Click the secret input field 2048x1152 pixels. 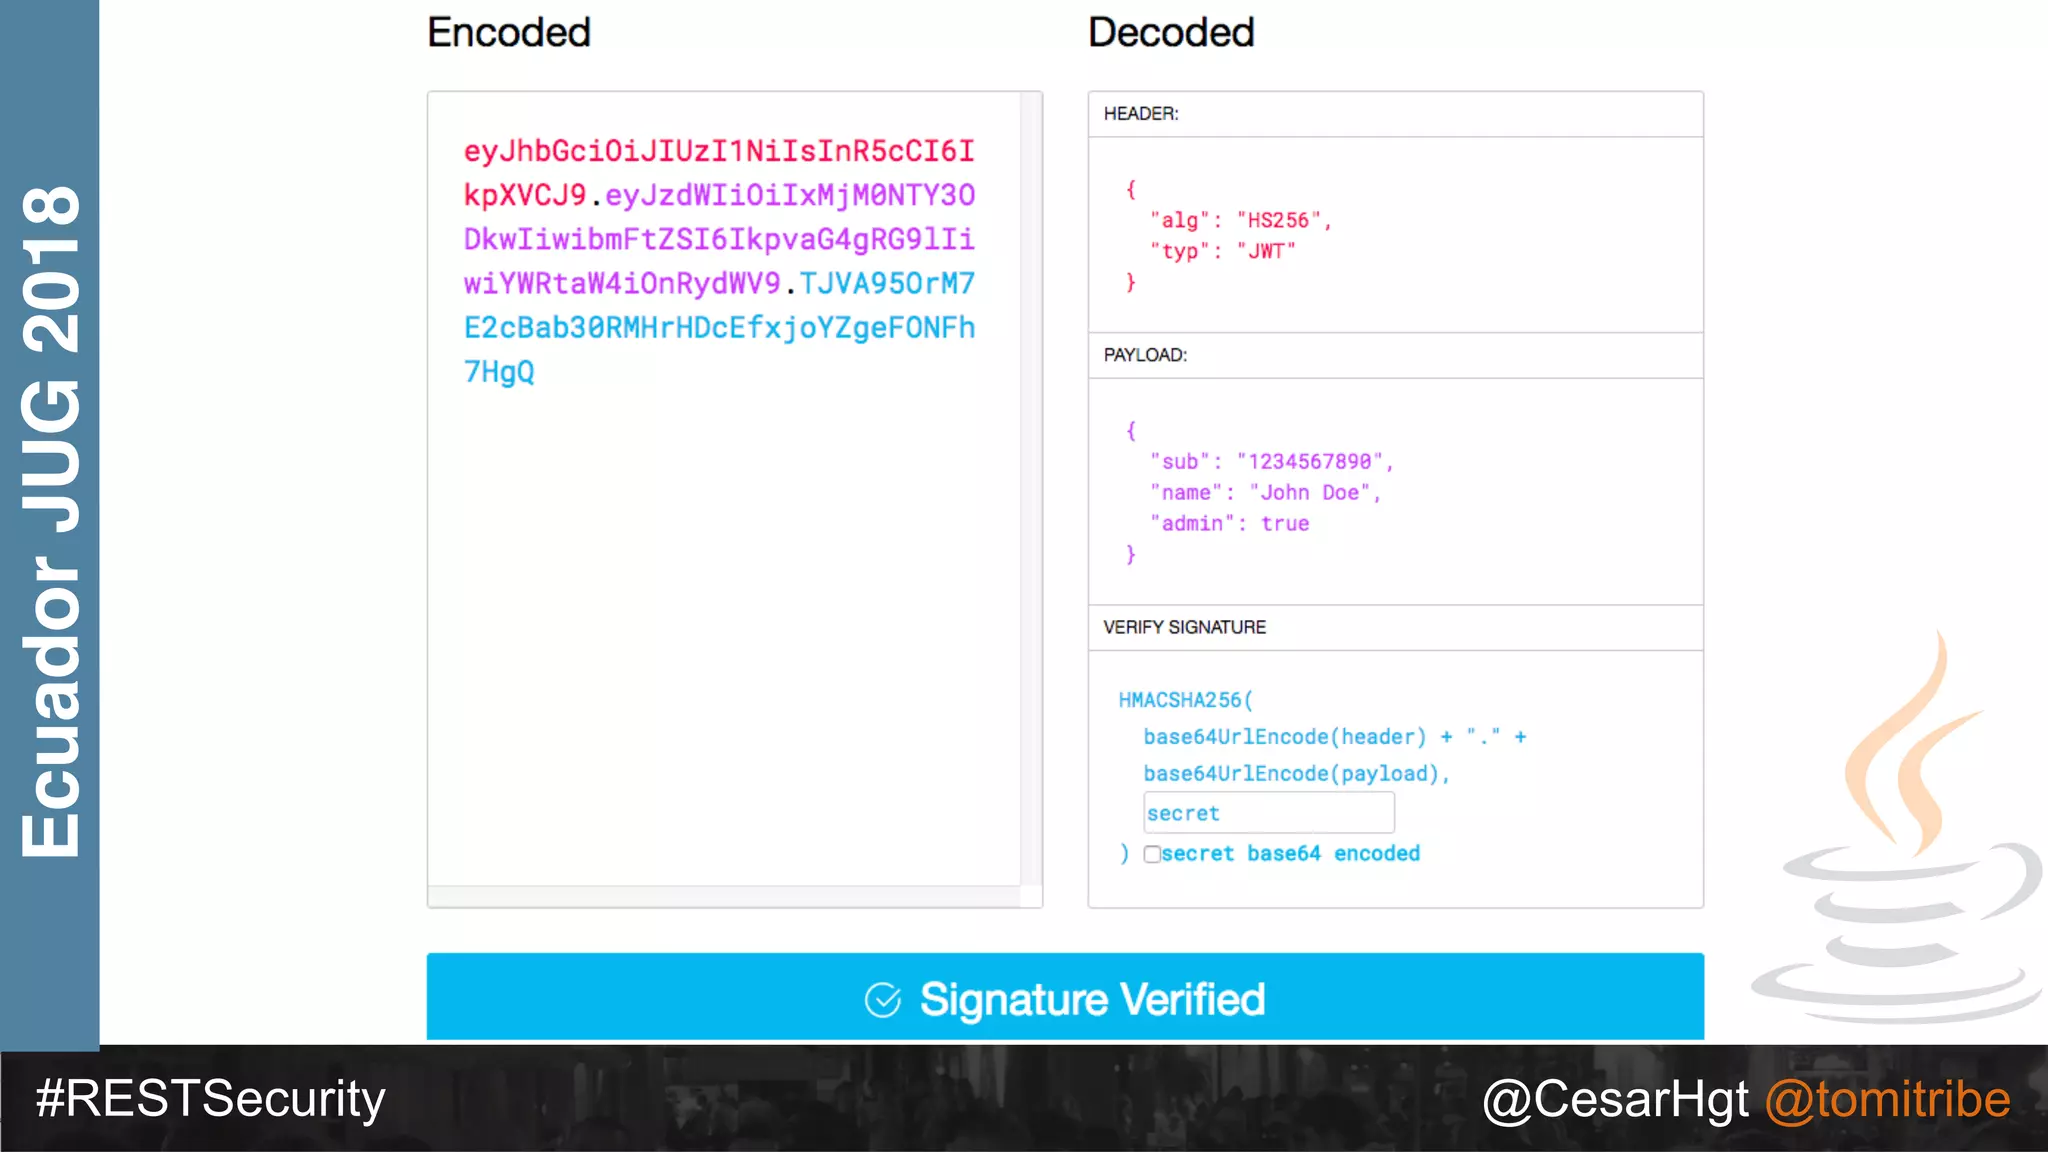1268,813
